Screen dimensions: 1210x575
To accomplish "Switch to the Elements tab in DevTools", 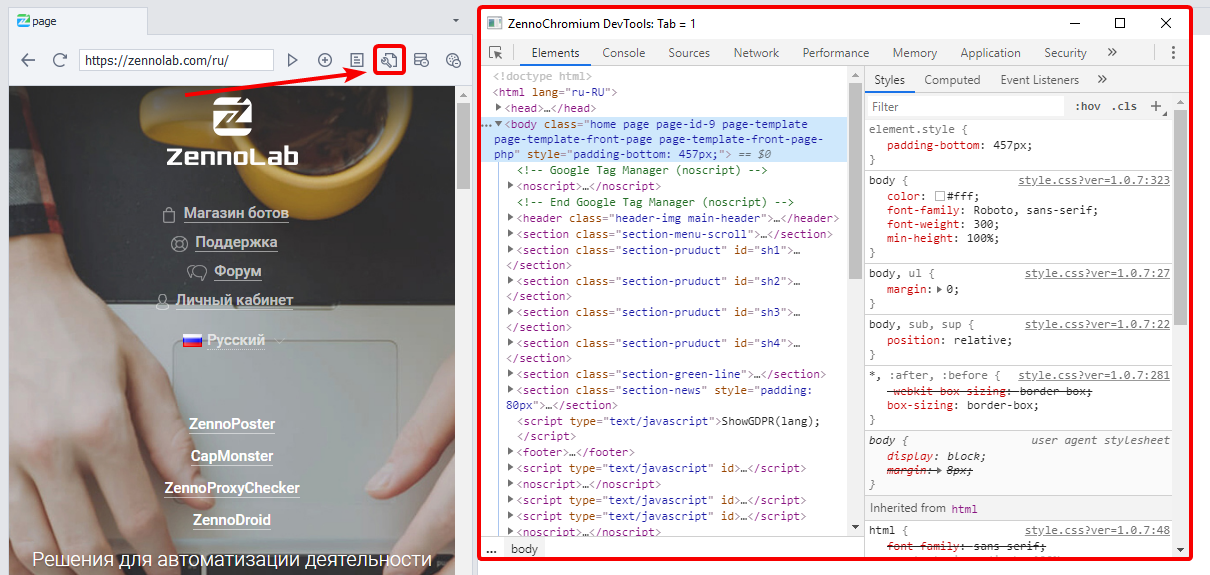I will click(555, 53).
